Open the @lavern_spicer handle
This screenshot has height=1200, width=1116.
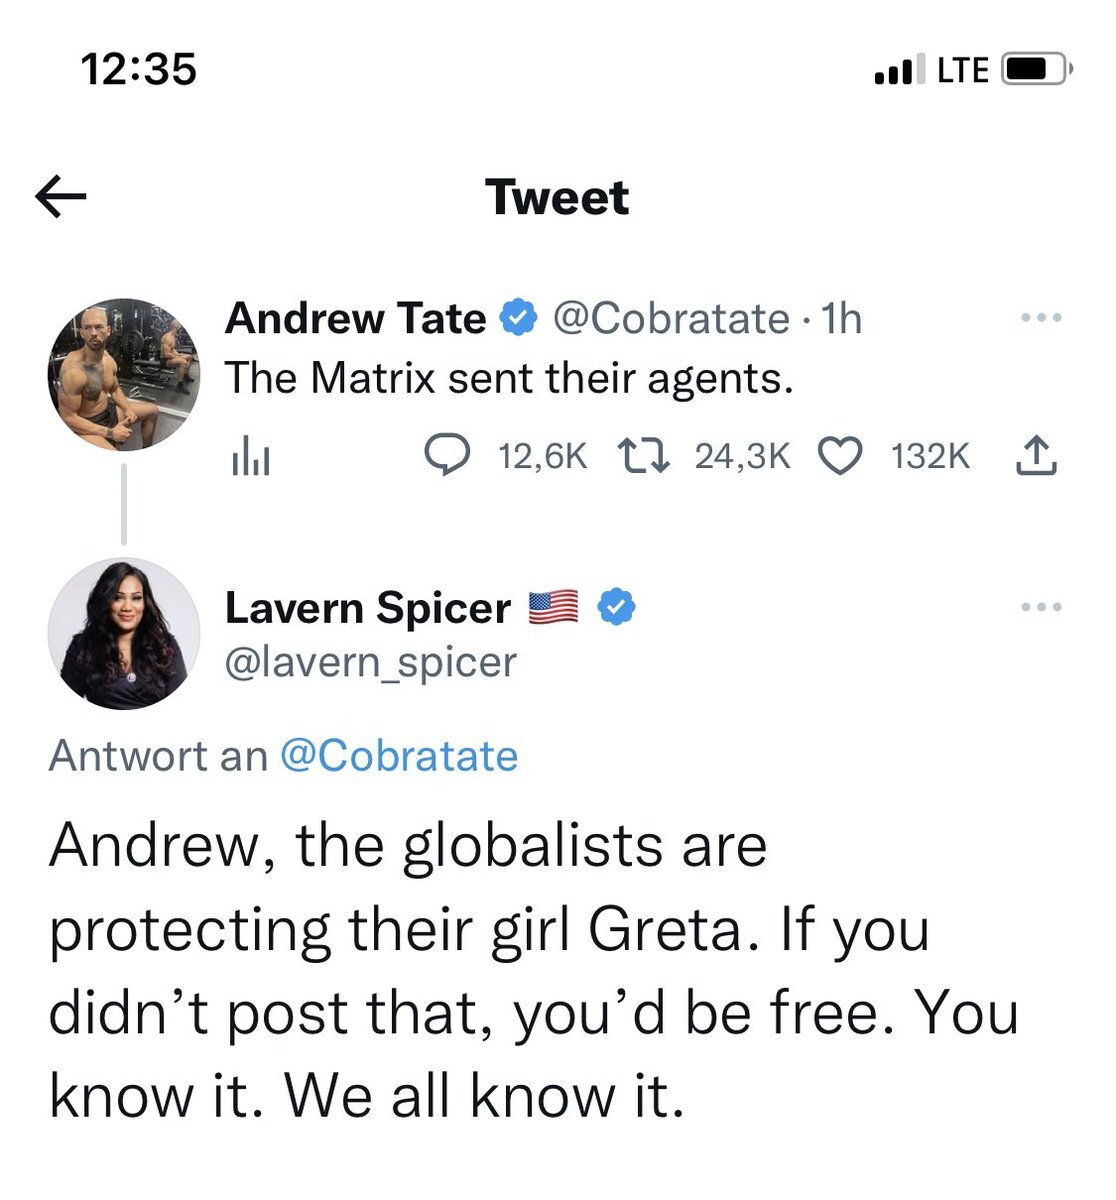point(371,663)
